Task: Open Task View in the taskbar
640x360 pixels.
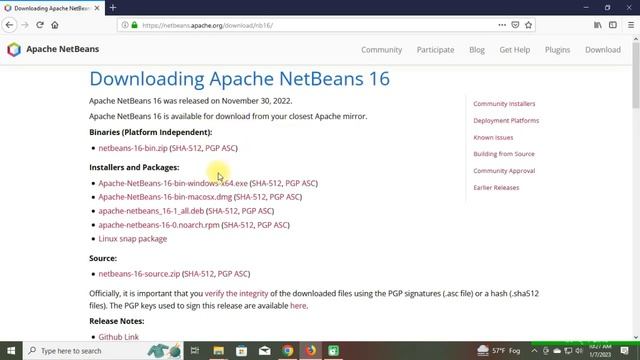Action: tap(195, 351)
